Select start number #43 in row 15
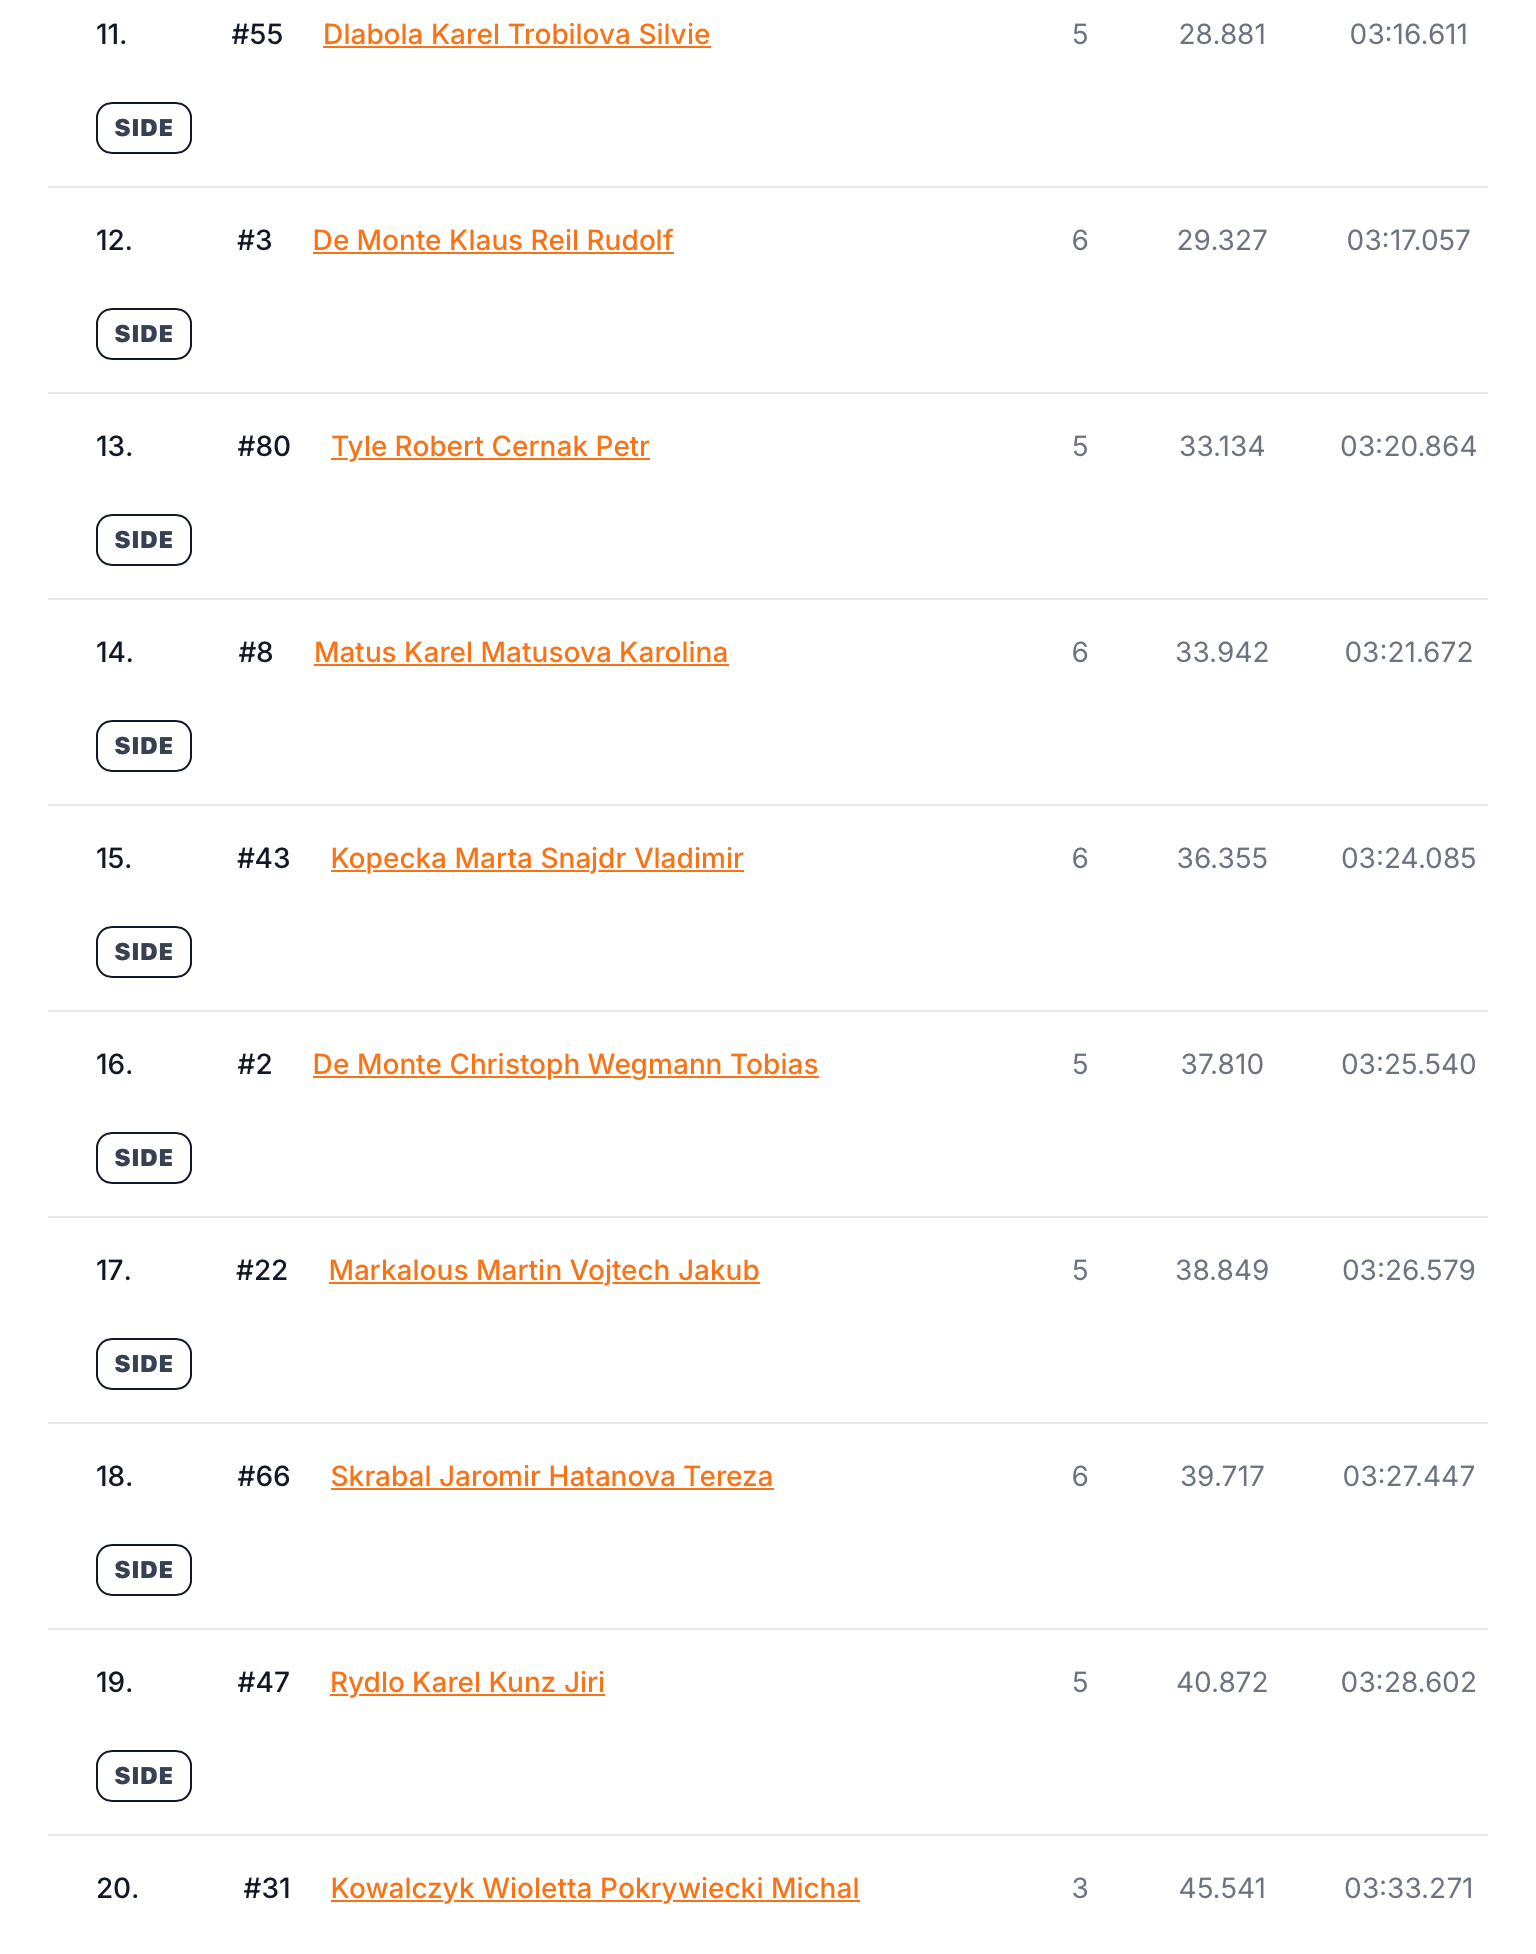Viewport: 1536px width, 1954px height. click(263, 859)
